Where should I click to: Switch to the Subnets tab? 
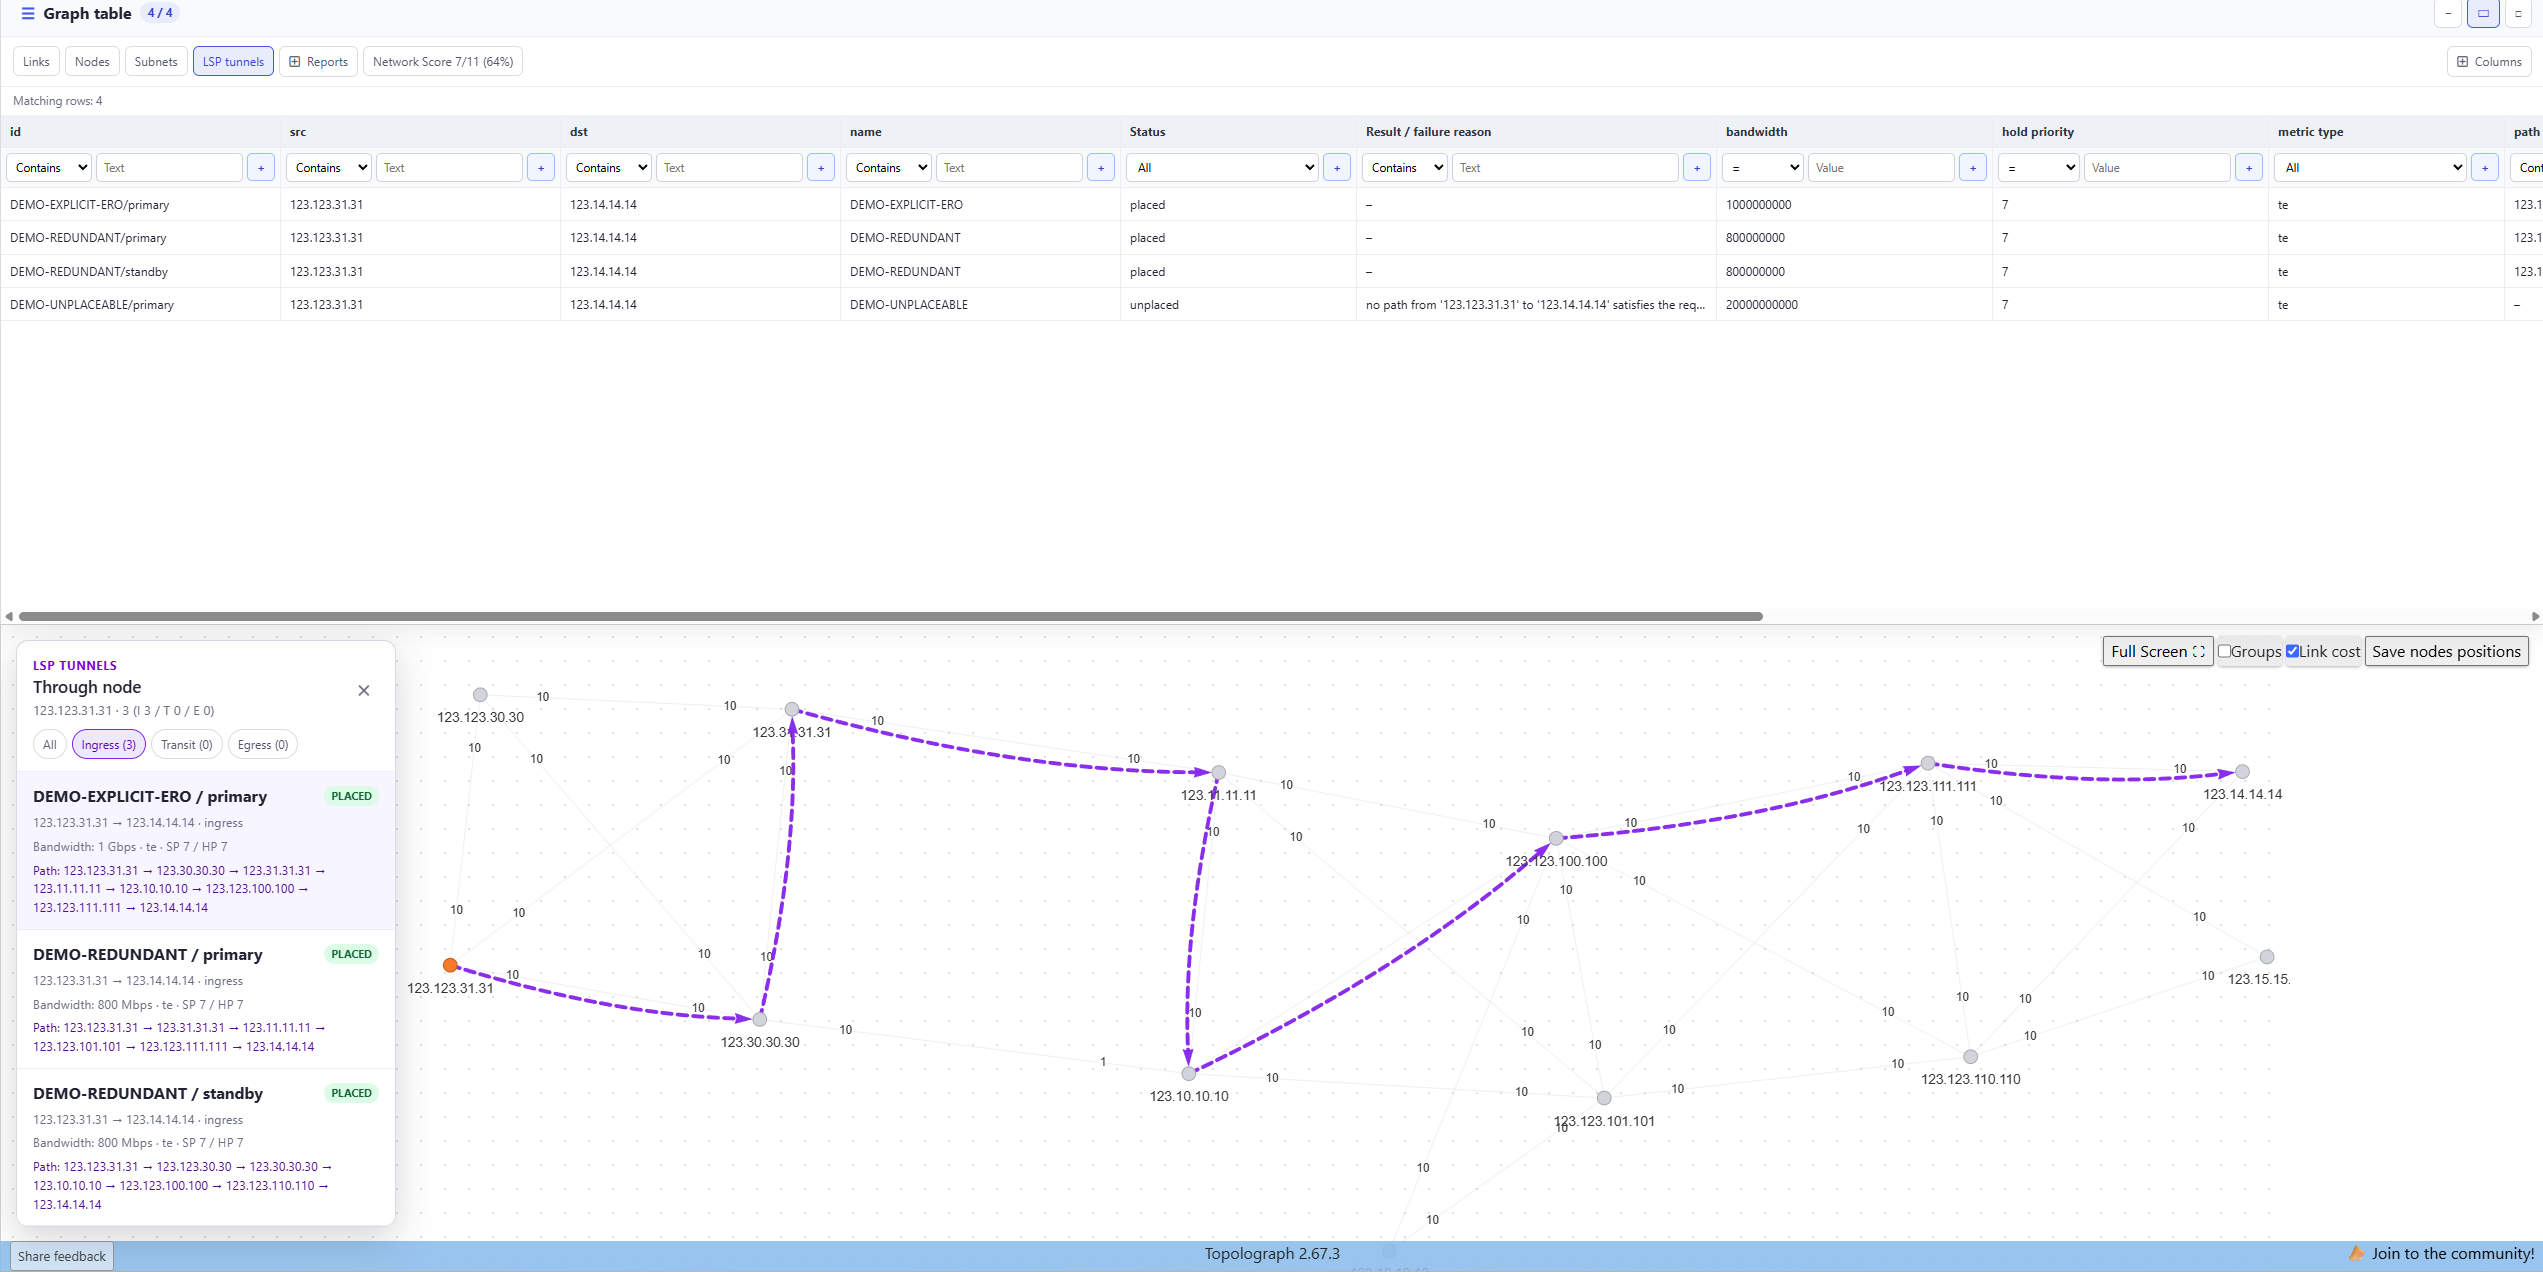pos(156,62)
